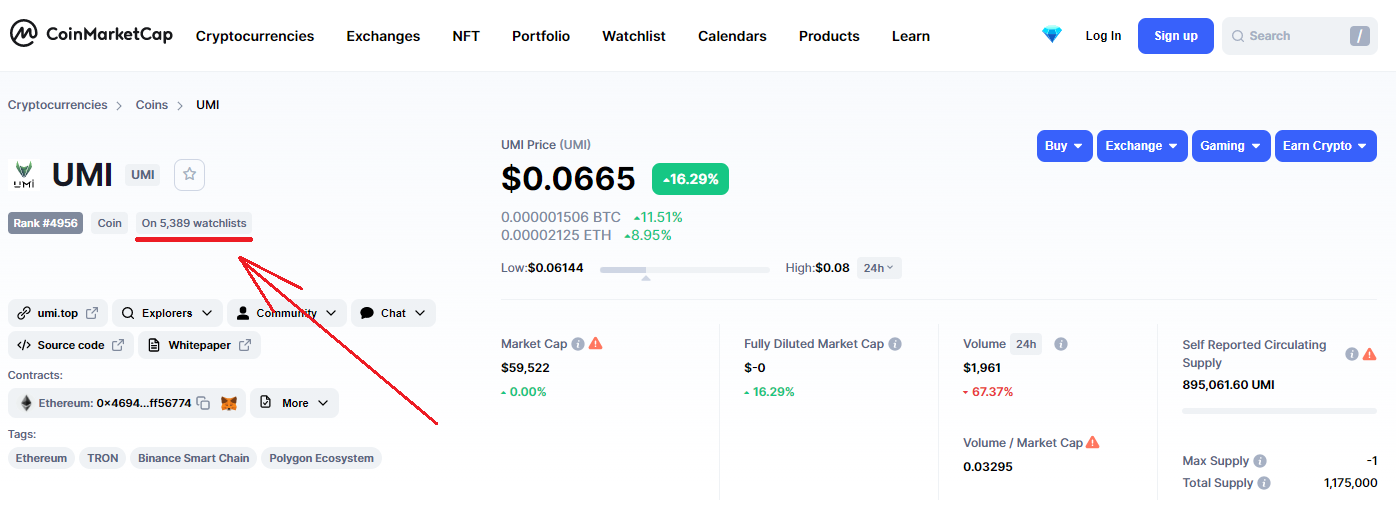The width and height of the screenshot is (1396, 514).
Task: Expand the Explorers dropdown
Action: click(x=167, y=313)
